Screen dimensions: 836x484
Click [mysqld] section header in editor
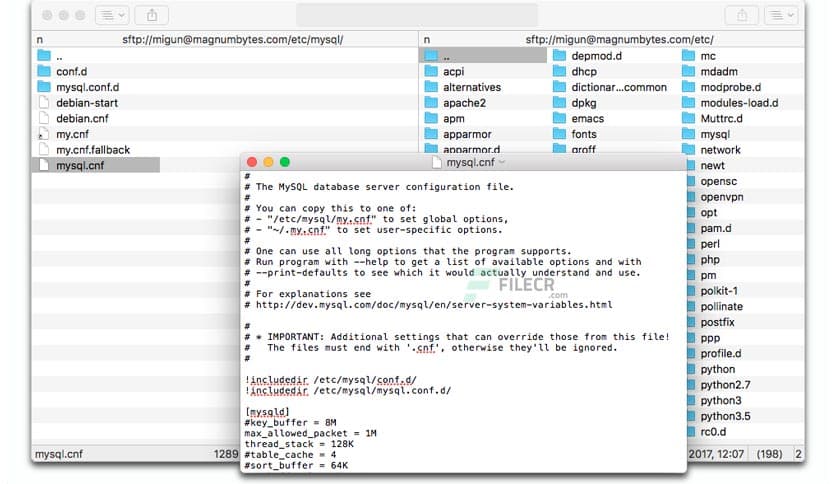267,412
